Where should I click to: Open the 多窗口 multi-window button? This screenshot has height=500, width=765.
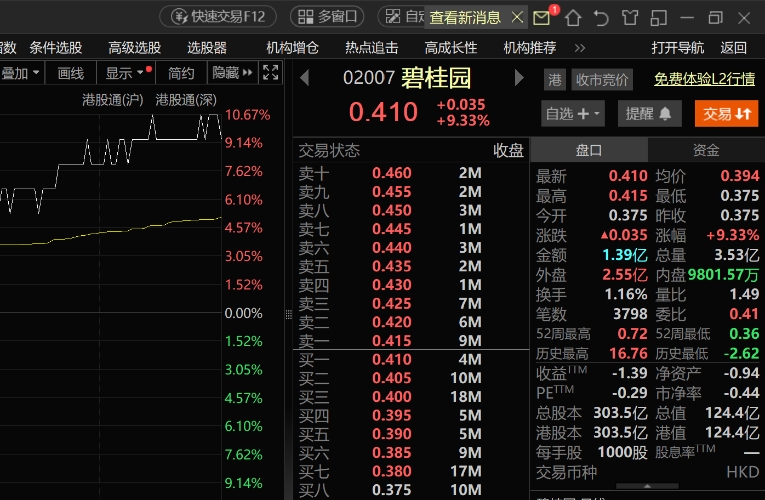click(327, 17)
